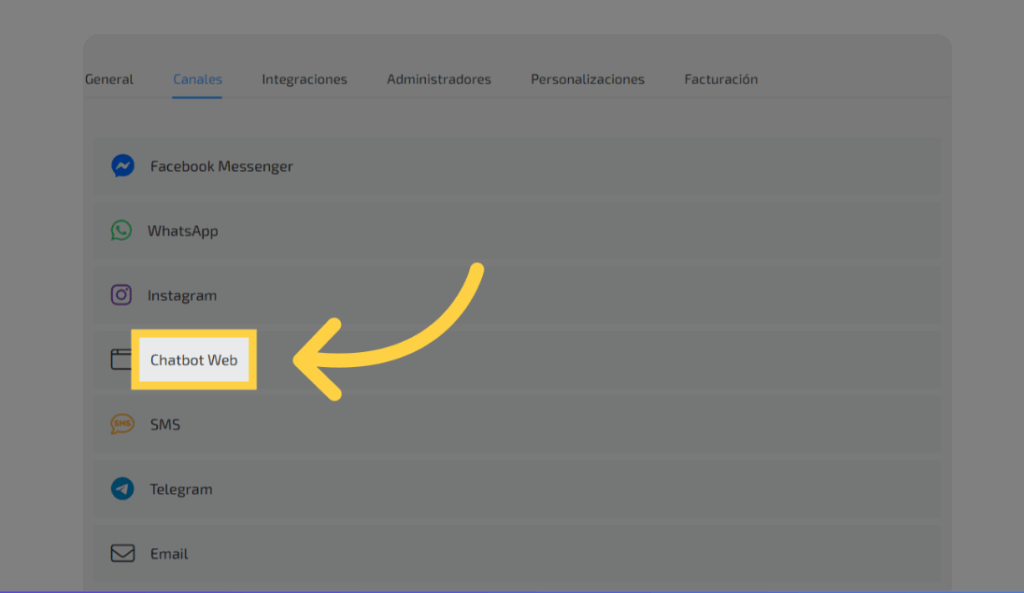Open the General tab
This screenshot has height=593, width=1024.
(109, 79)
